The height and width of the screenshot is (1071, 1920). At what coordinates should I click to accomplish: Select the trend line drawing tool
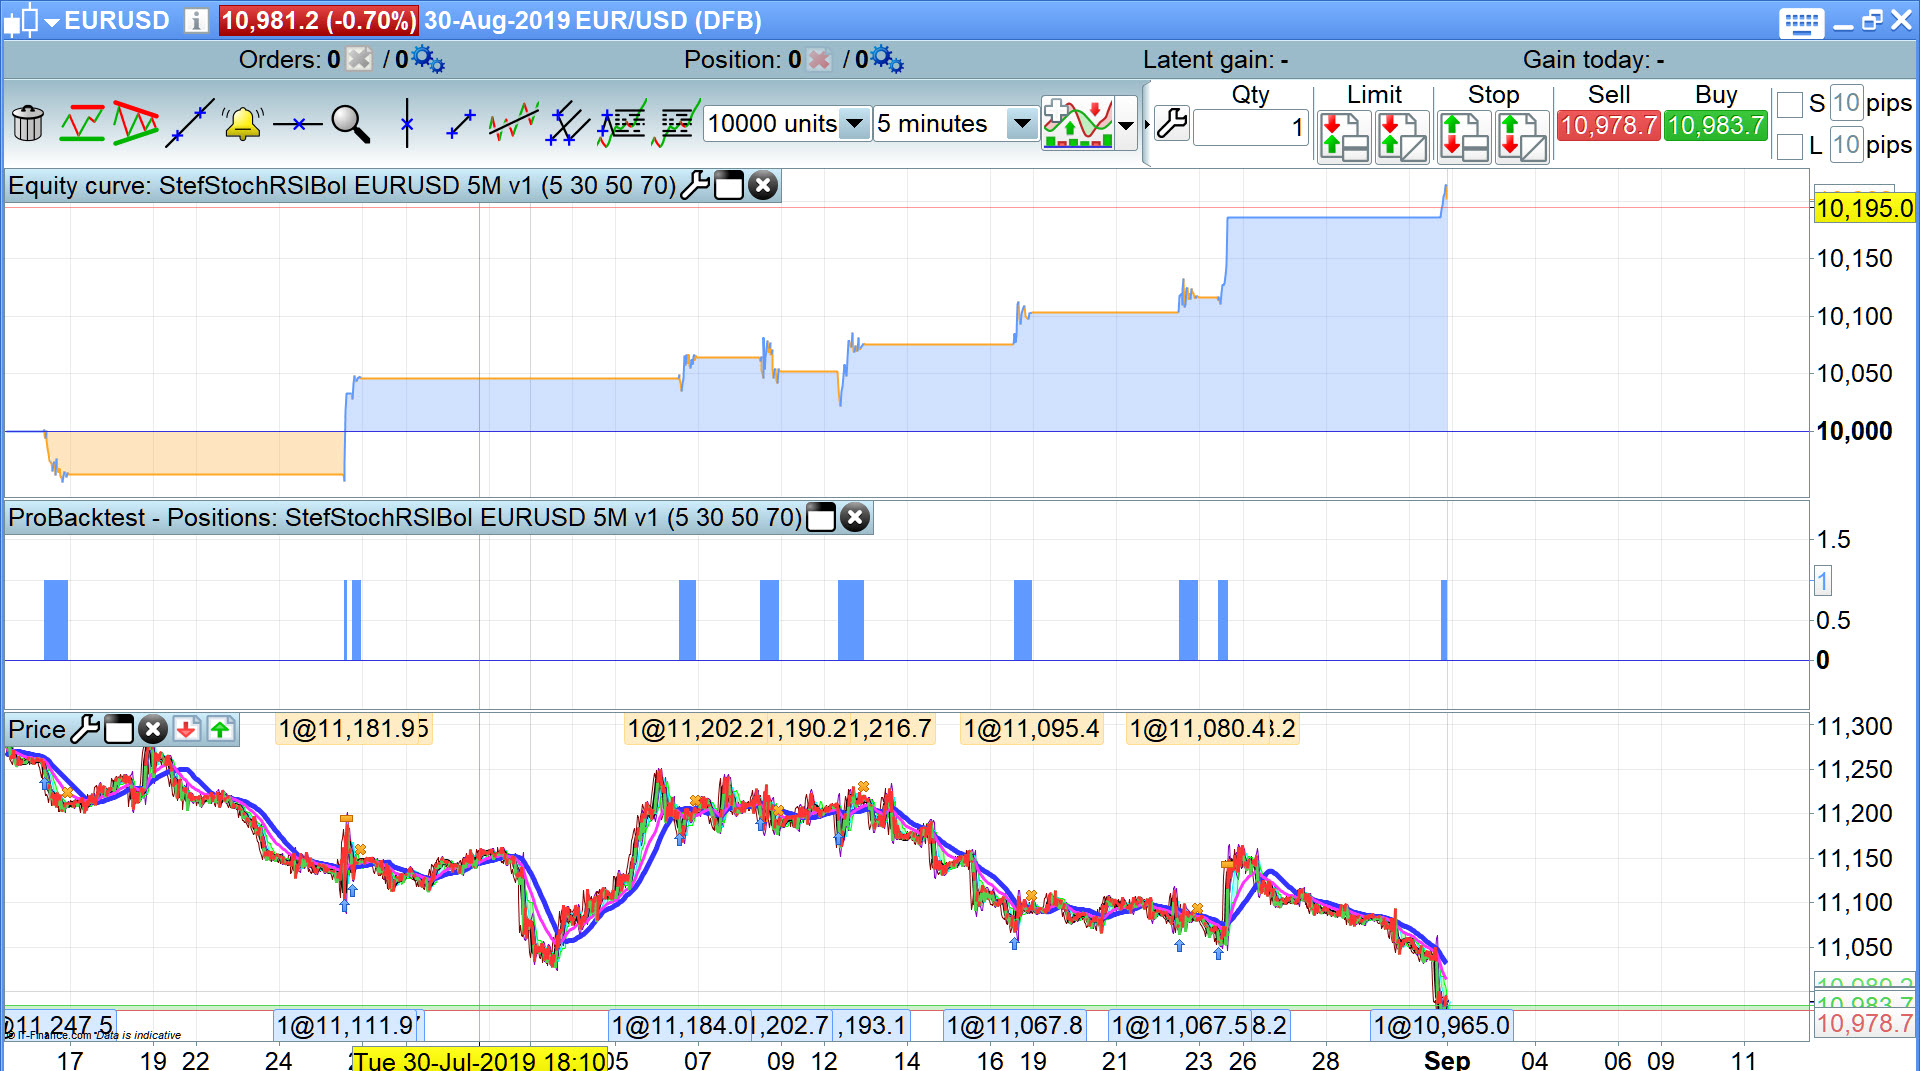tap(190, 124)
